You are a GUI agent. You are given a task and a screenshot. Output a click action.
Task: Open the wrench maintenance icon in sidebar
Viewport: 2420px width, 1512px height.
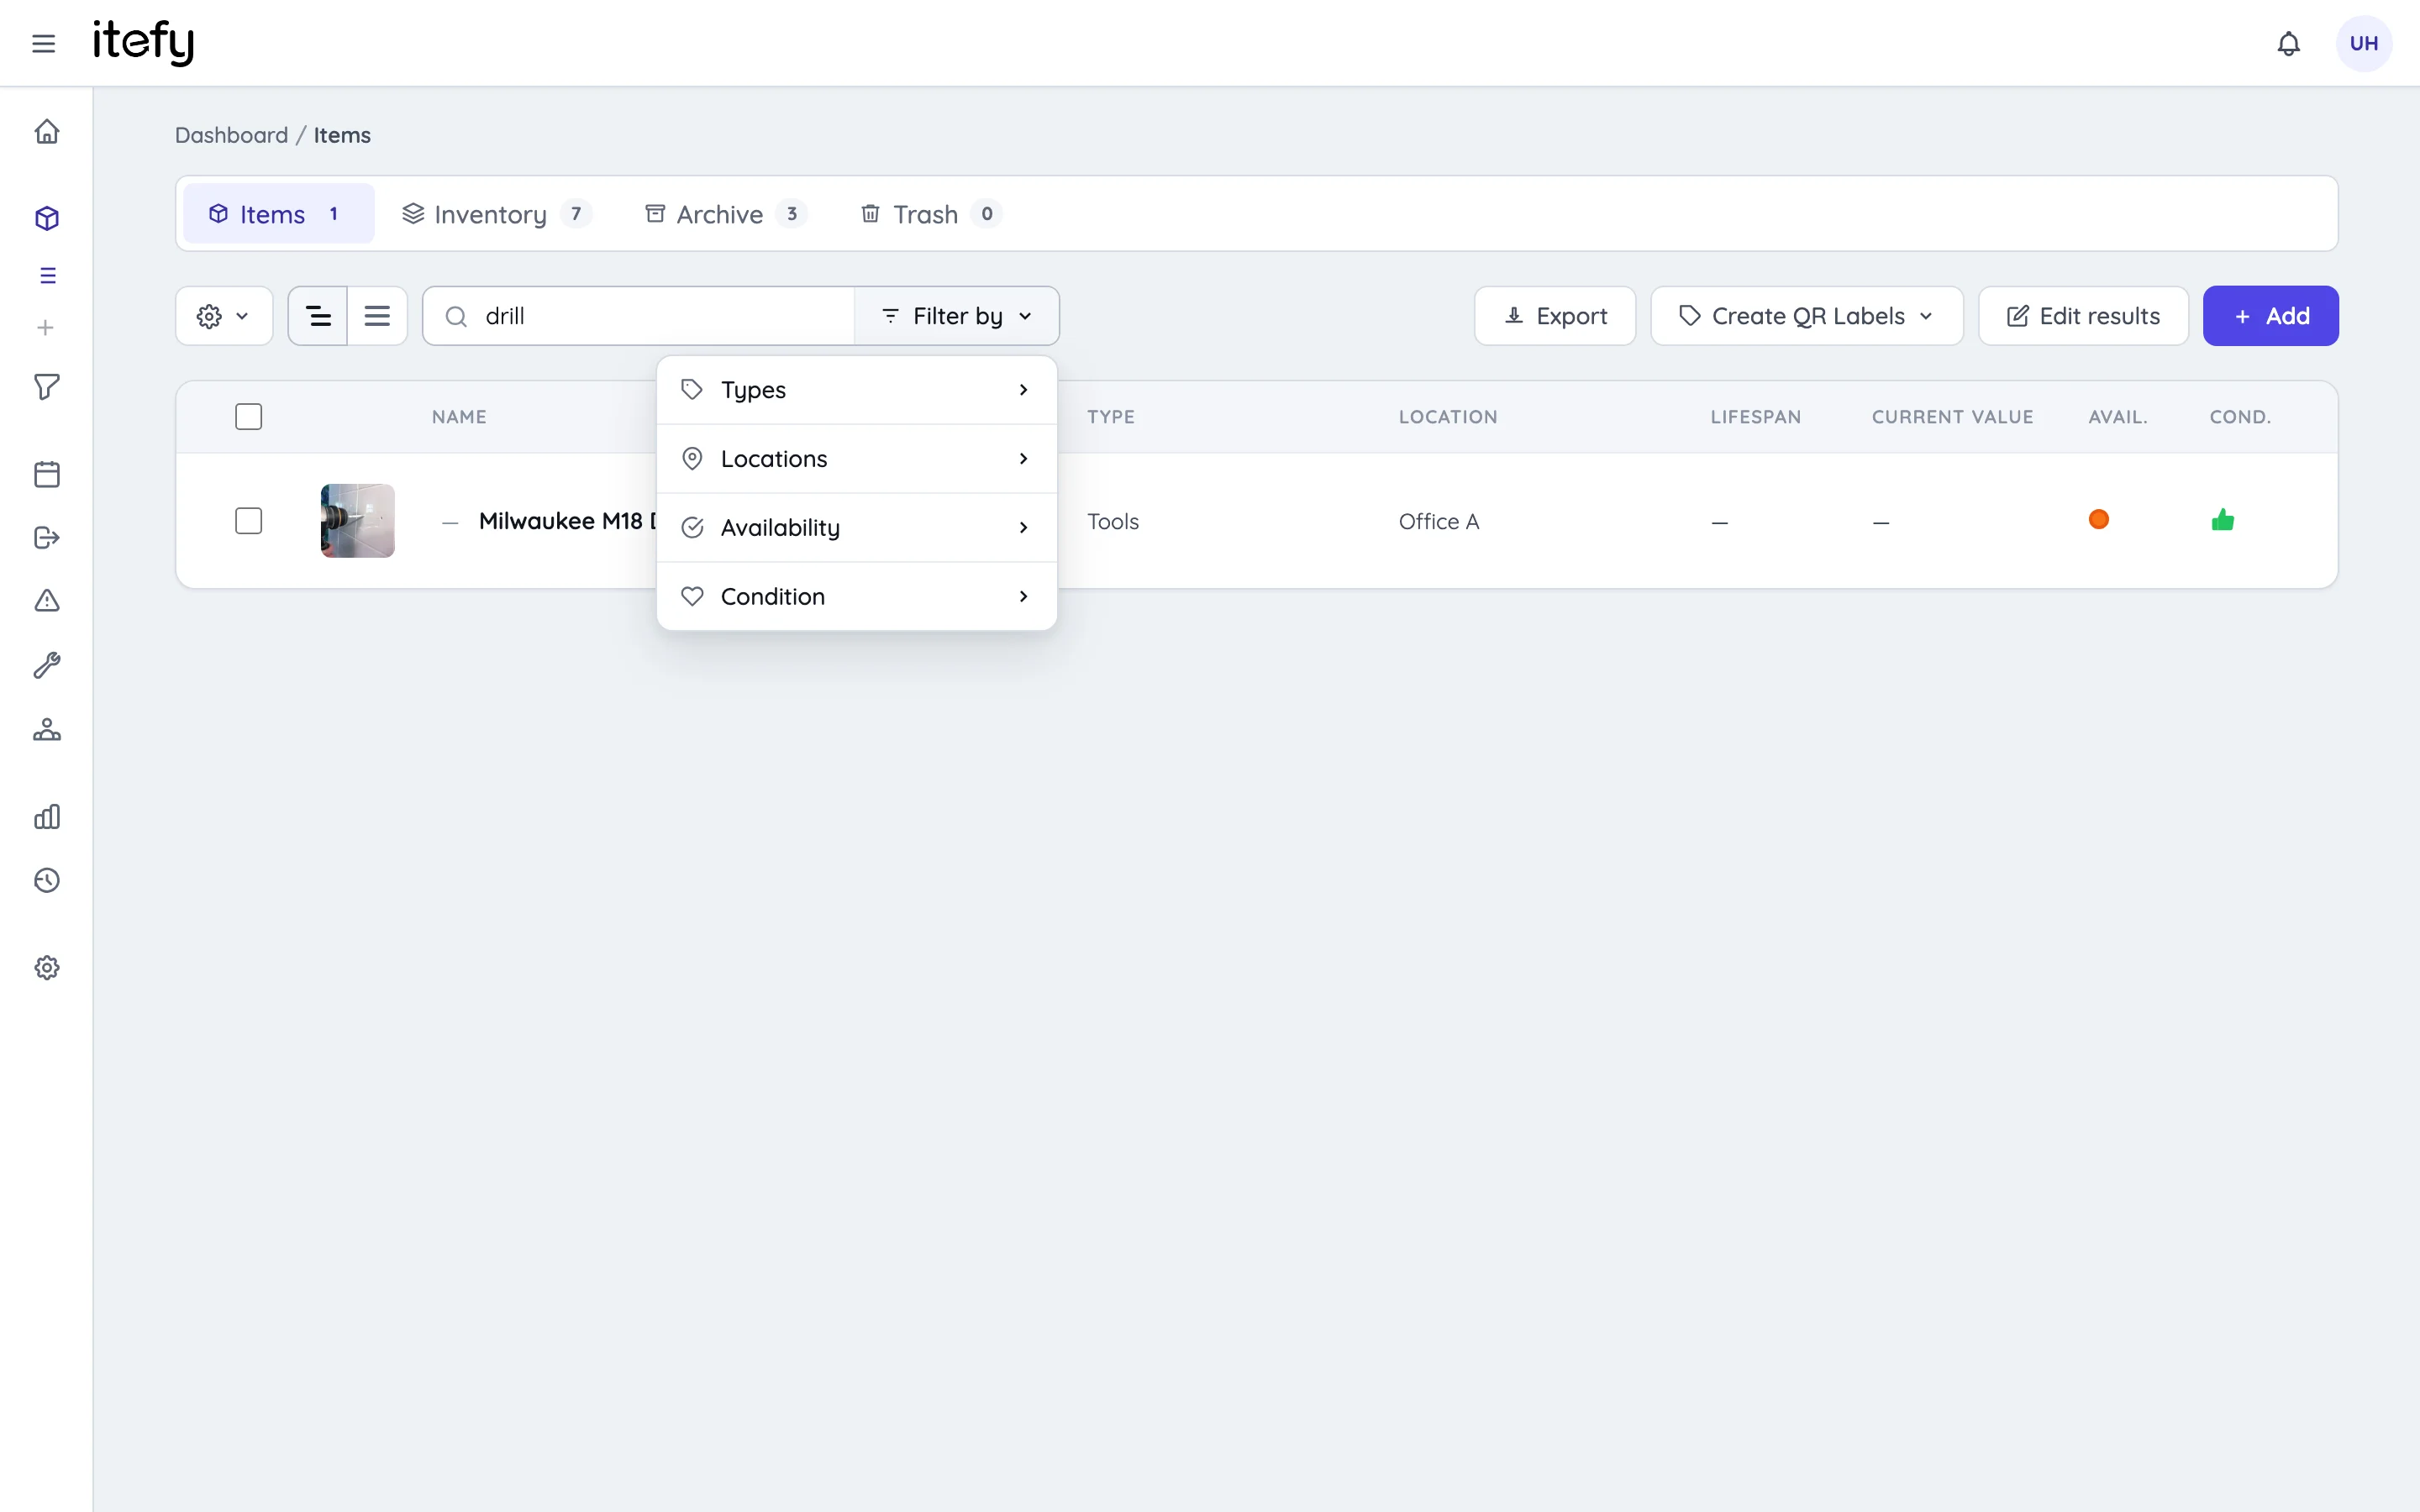tap(47, 665)
